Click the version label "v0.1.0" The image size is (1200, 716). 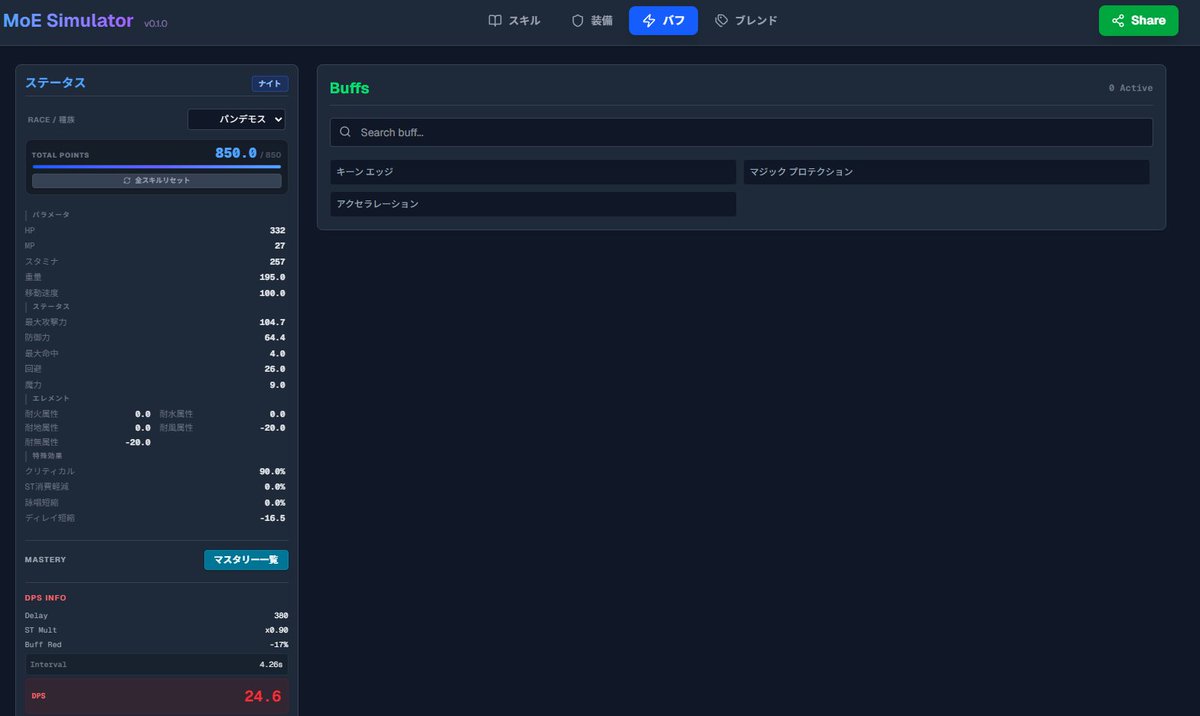156,23
